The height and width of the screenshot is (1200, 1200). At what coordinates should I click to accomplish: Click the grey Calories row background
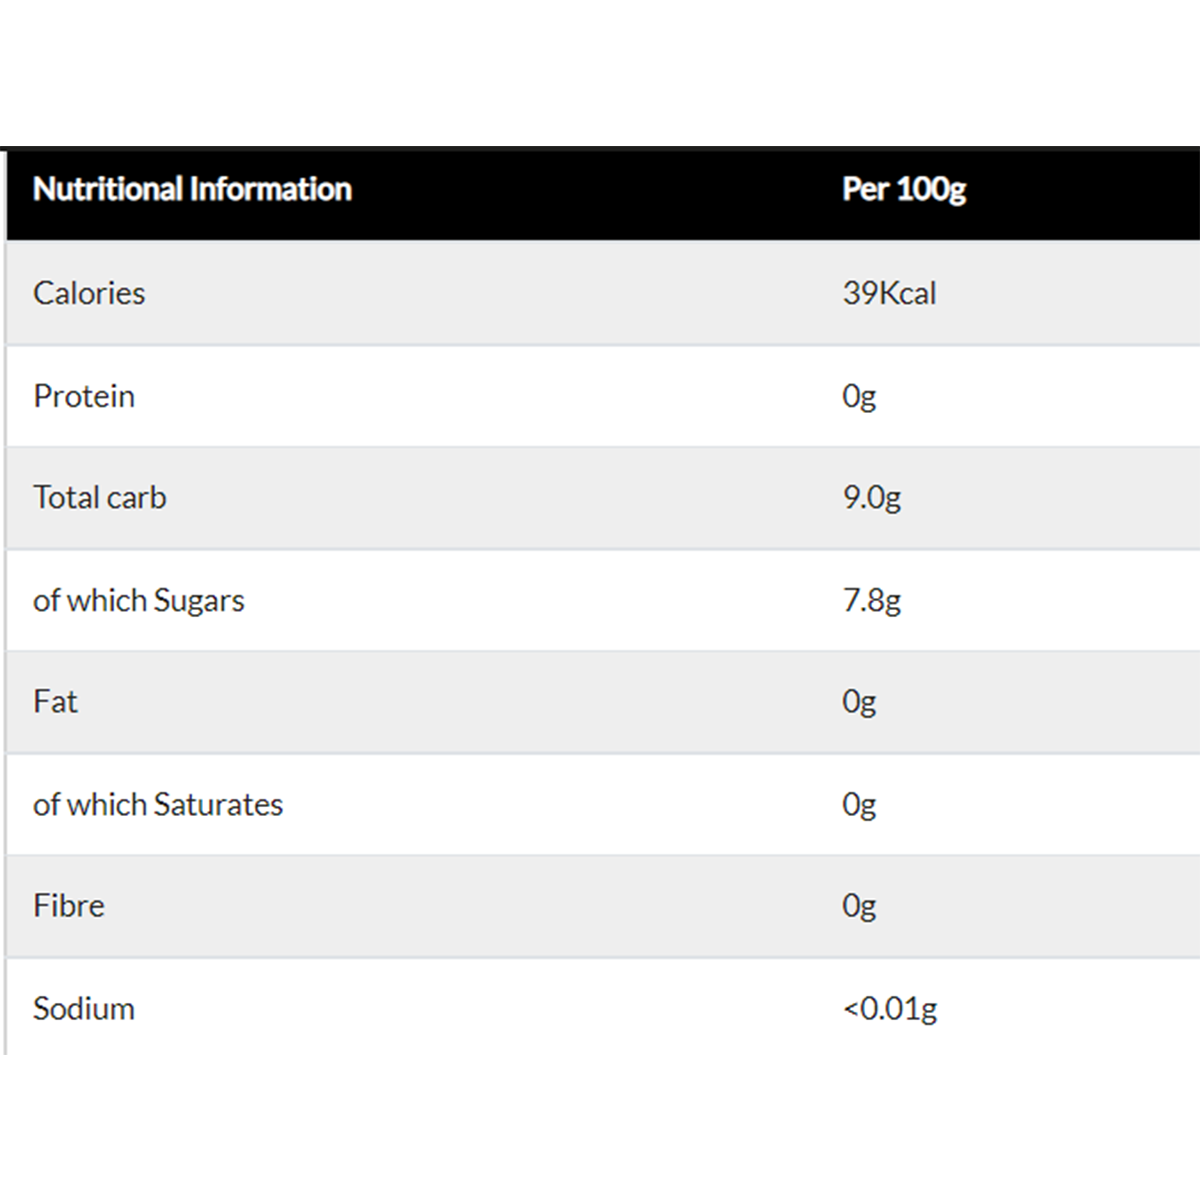500,293
